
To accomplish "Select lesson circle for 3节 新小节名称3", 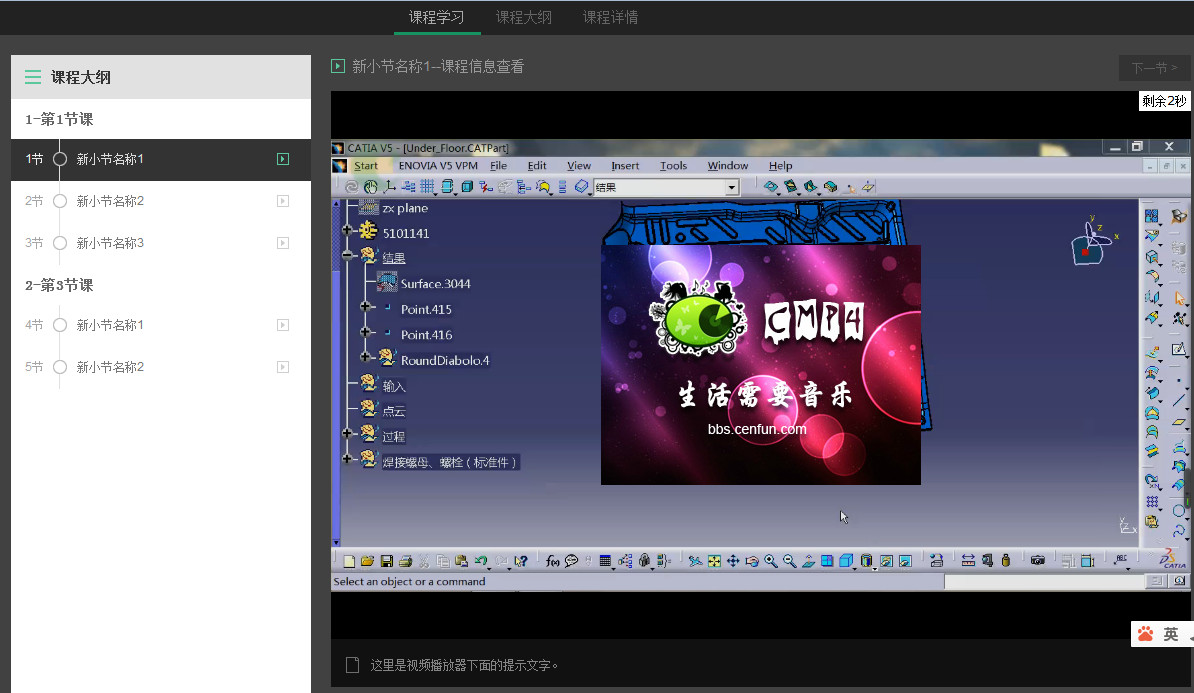I will 60,243.
